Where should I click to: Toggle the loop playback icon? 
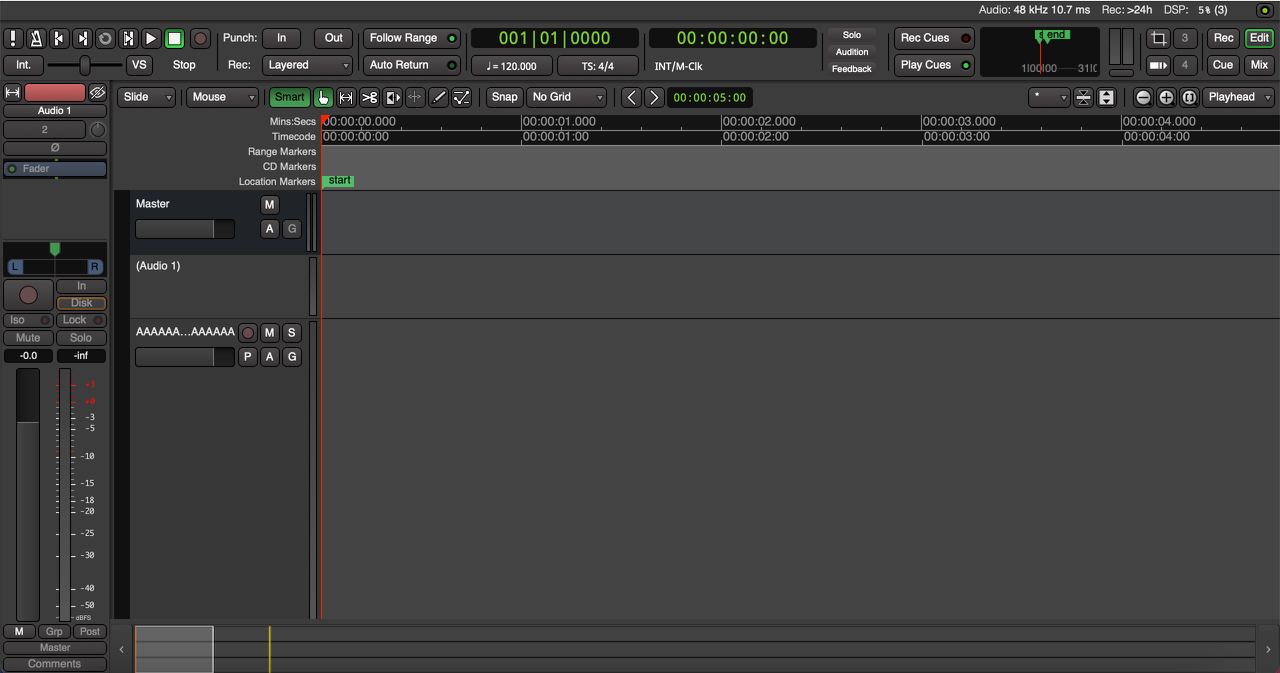pyautogui.click(x=105, y=38)
